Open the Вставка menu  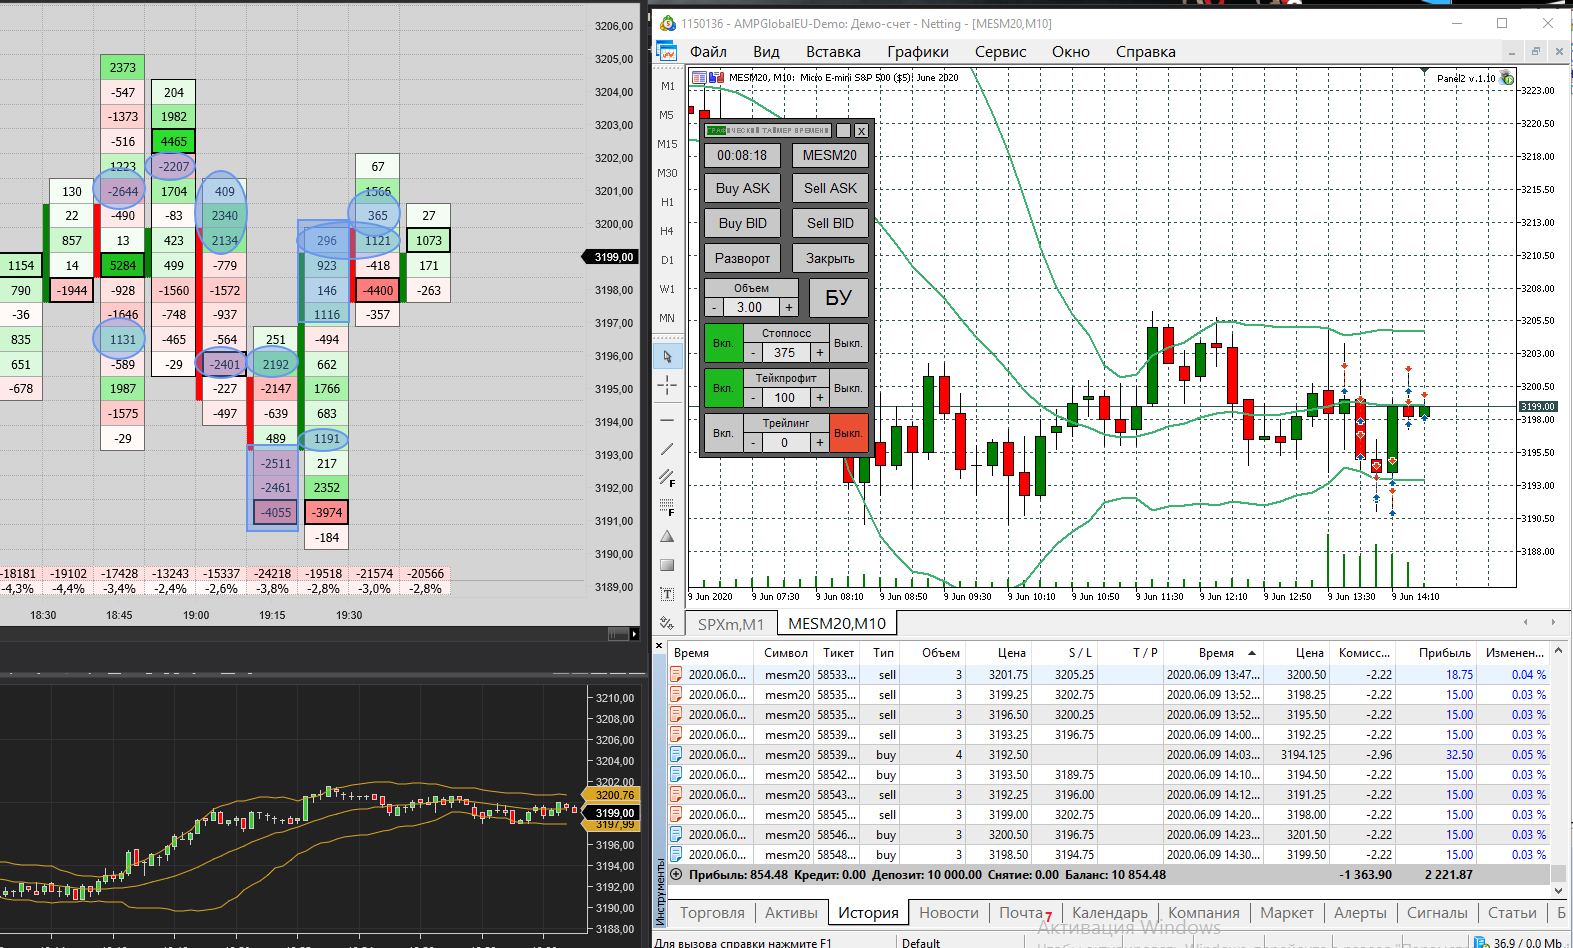(x=833, y=52)
